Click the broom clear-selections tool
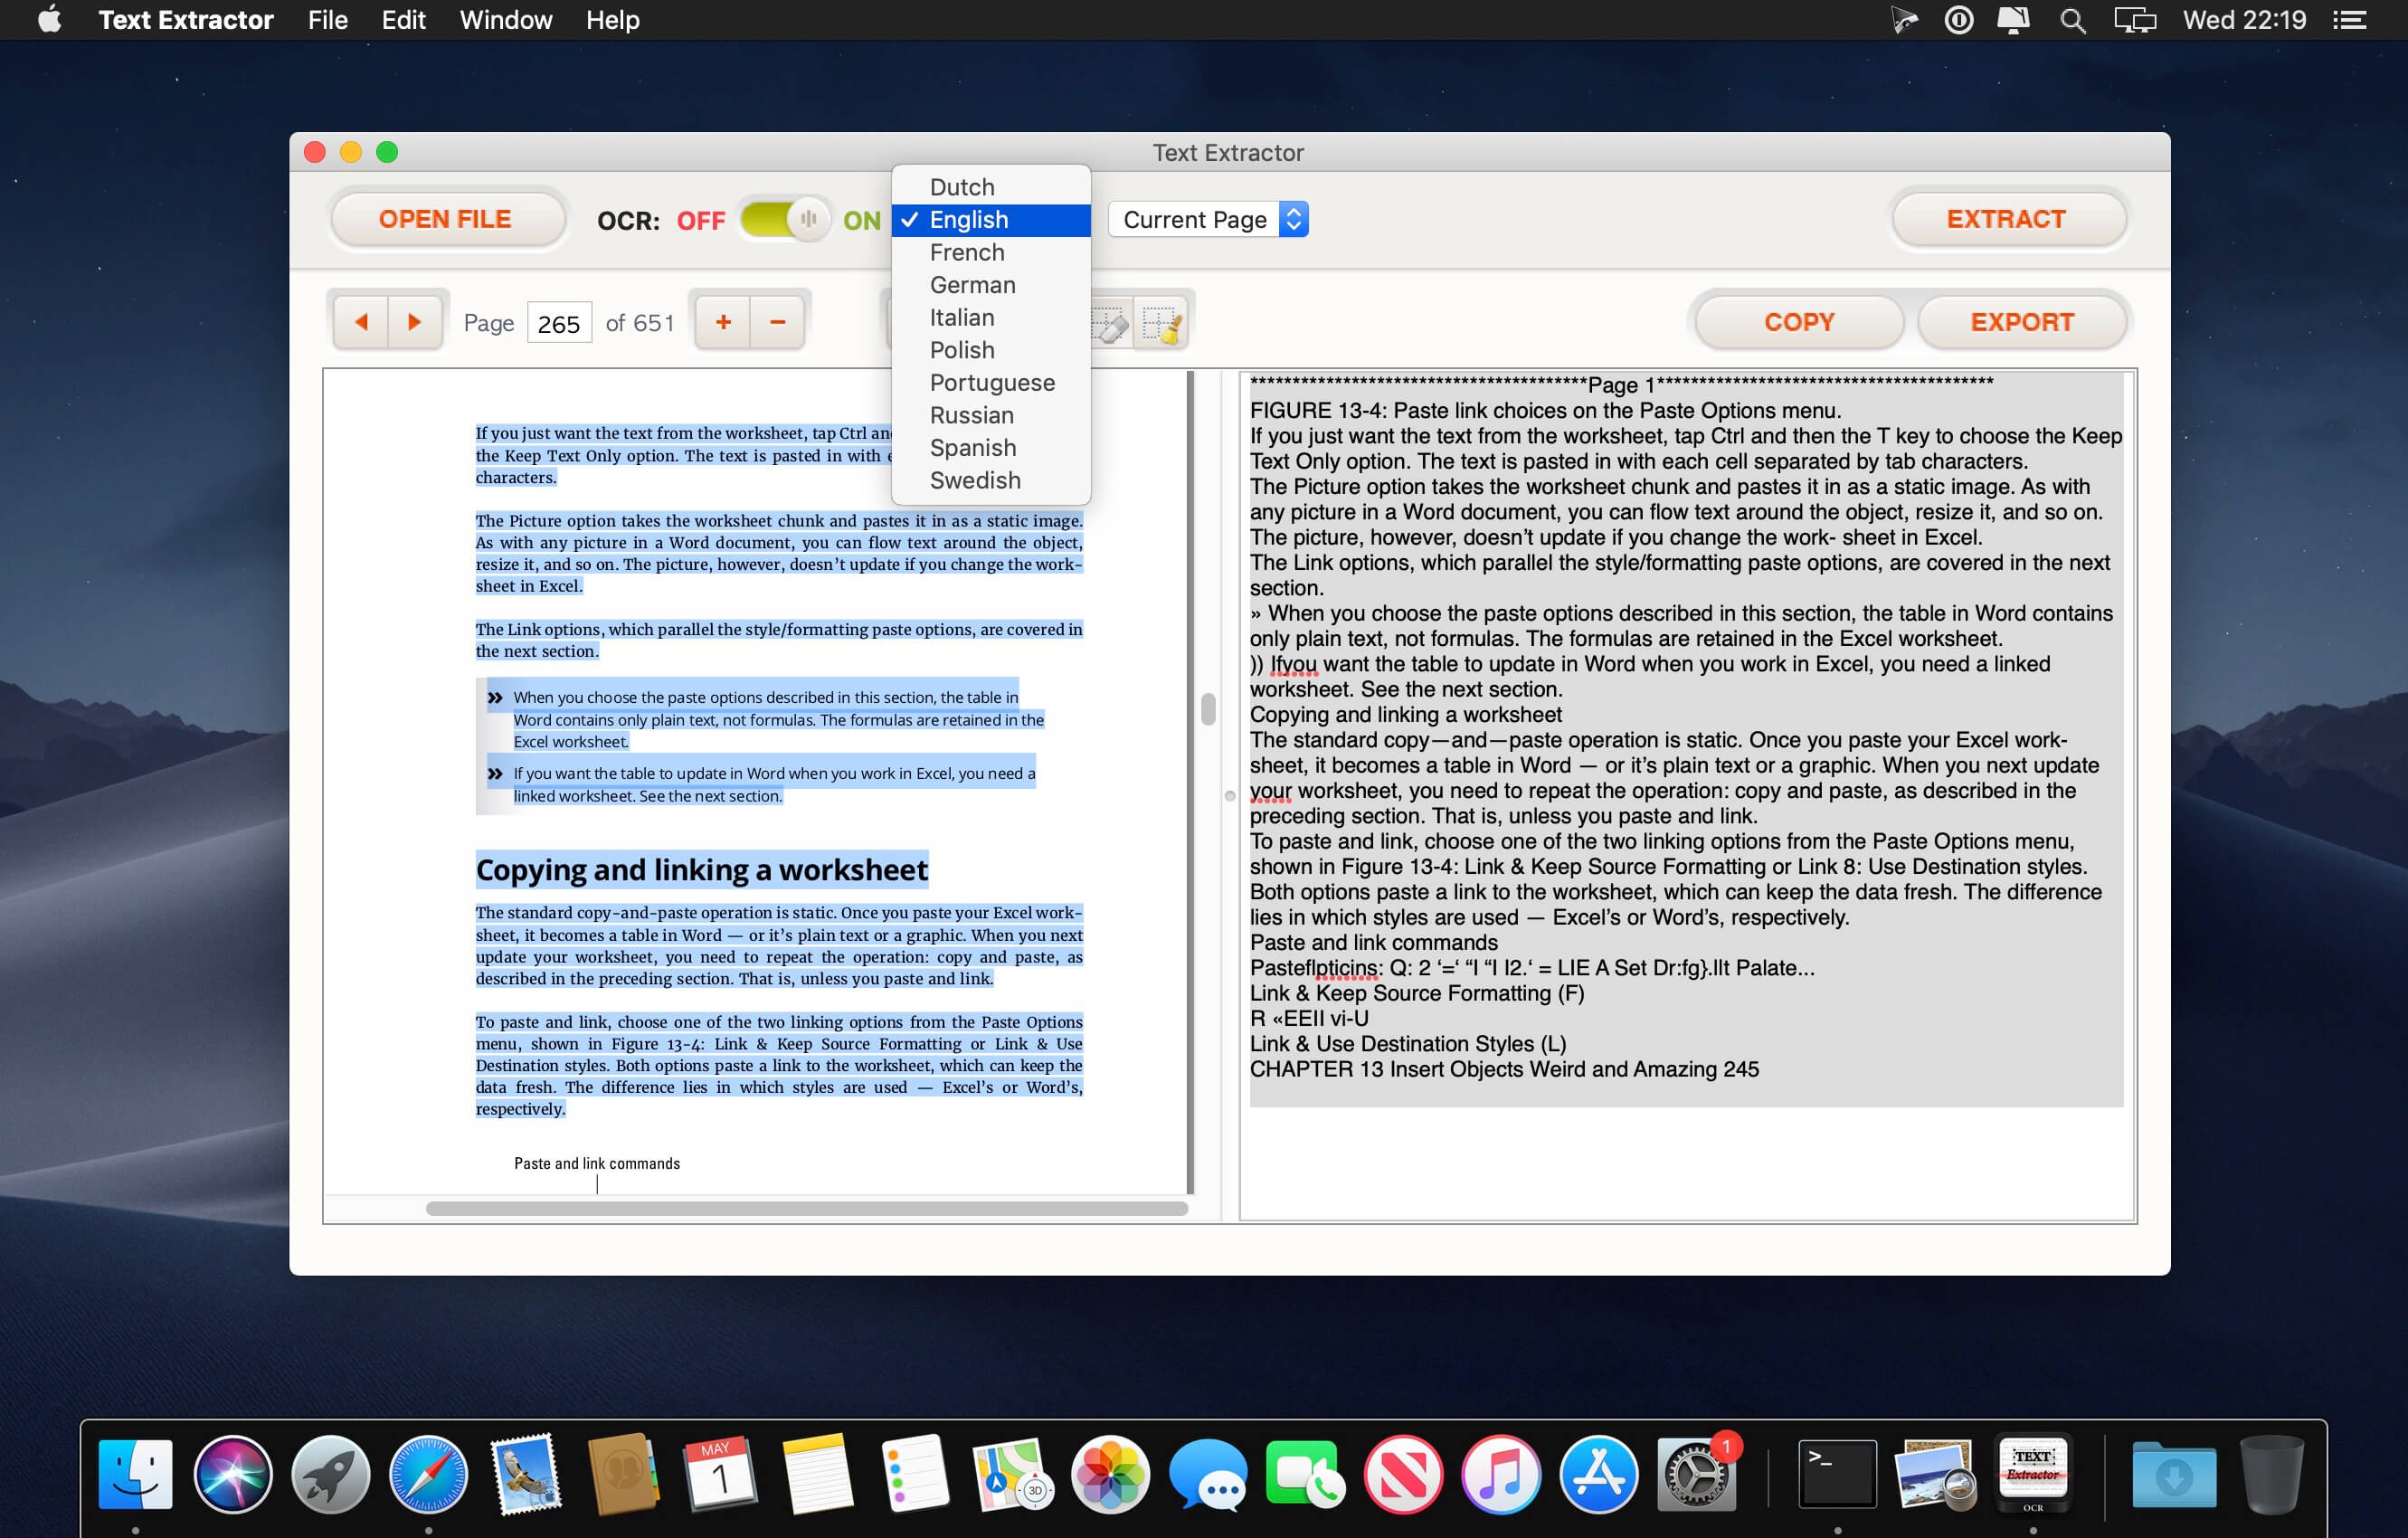2408x1538 pixels. [x=1161, y=324]
